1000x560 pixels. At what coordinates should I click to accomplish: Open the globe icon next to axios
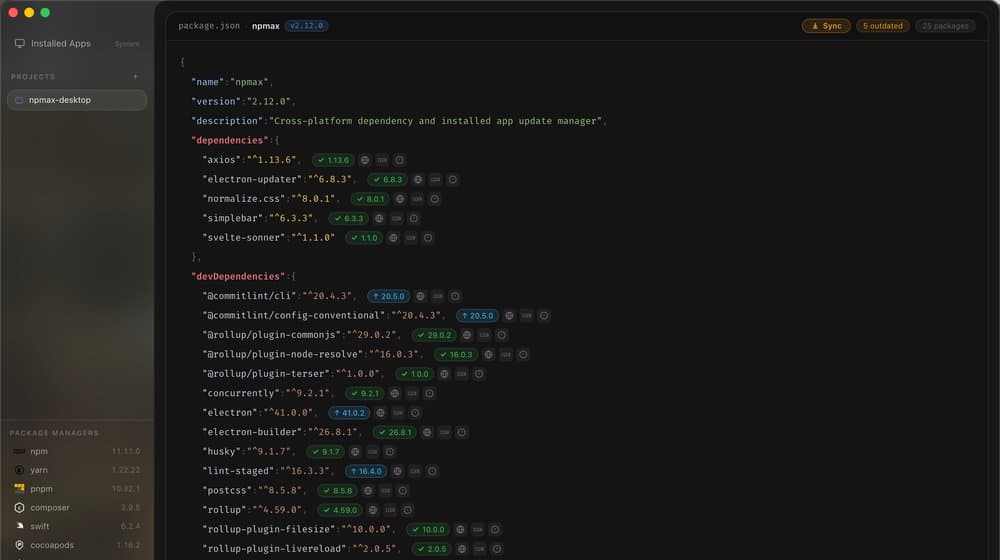(365, 160)
